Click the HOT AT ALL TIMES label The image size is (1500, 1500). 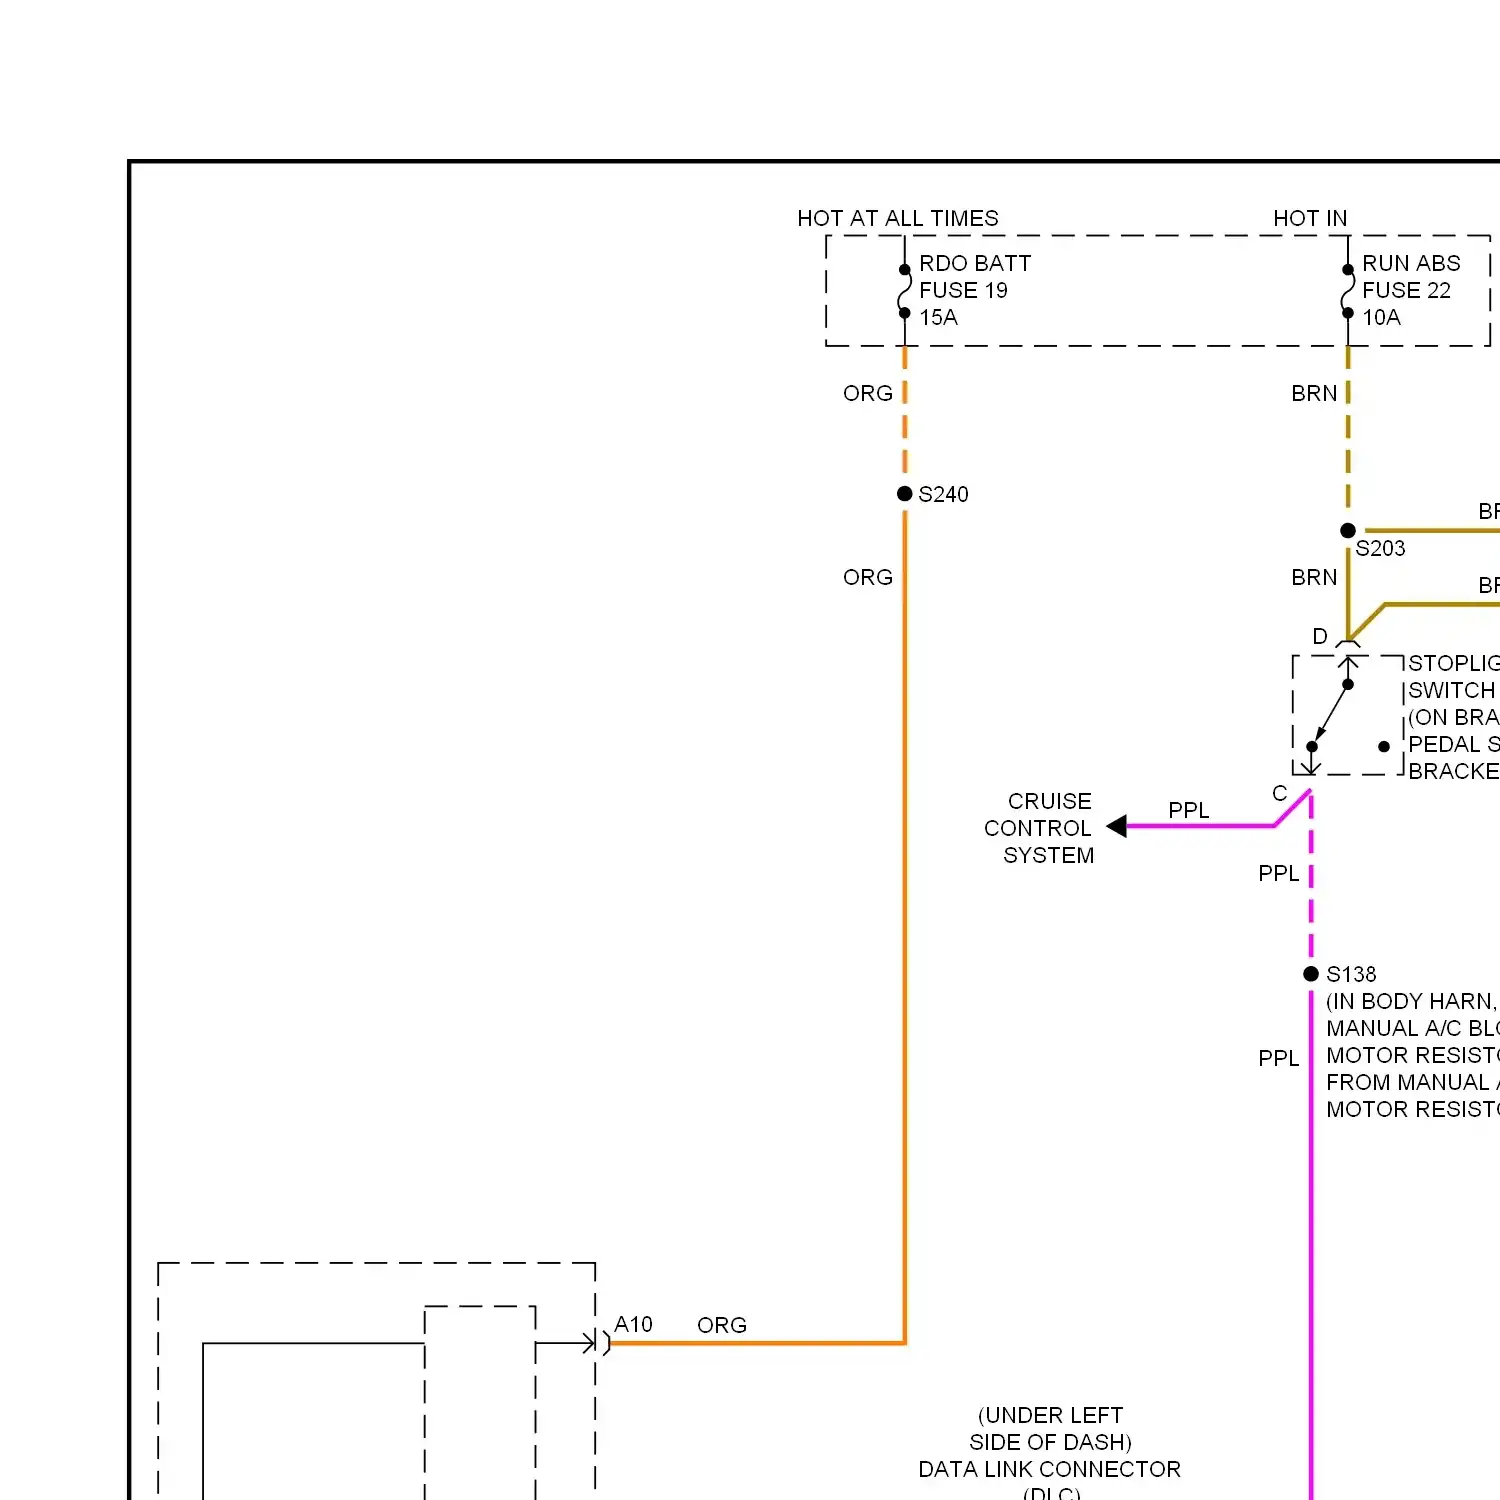[x=897, y=218]
